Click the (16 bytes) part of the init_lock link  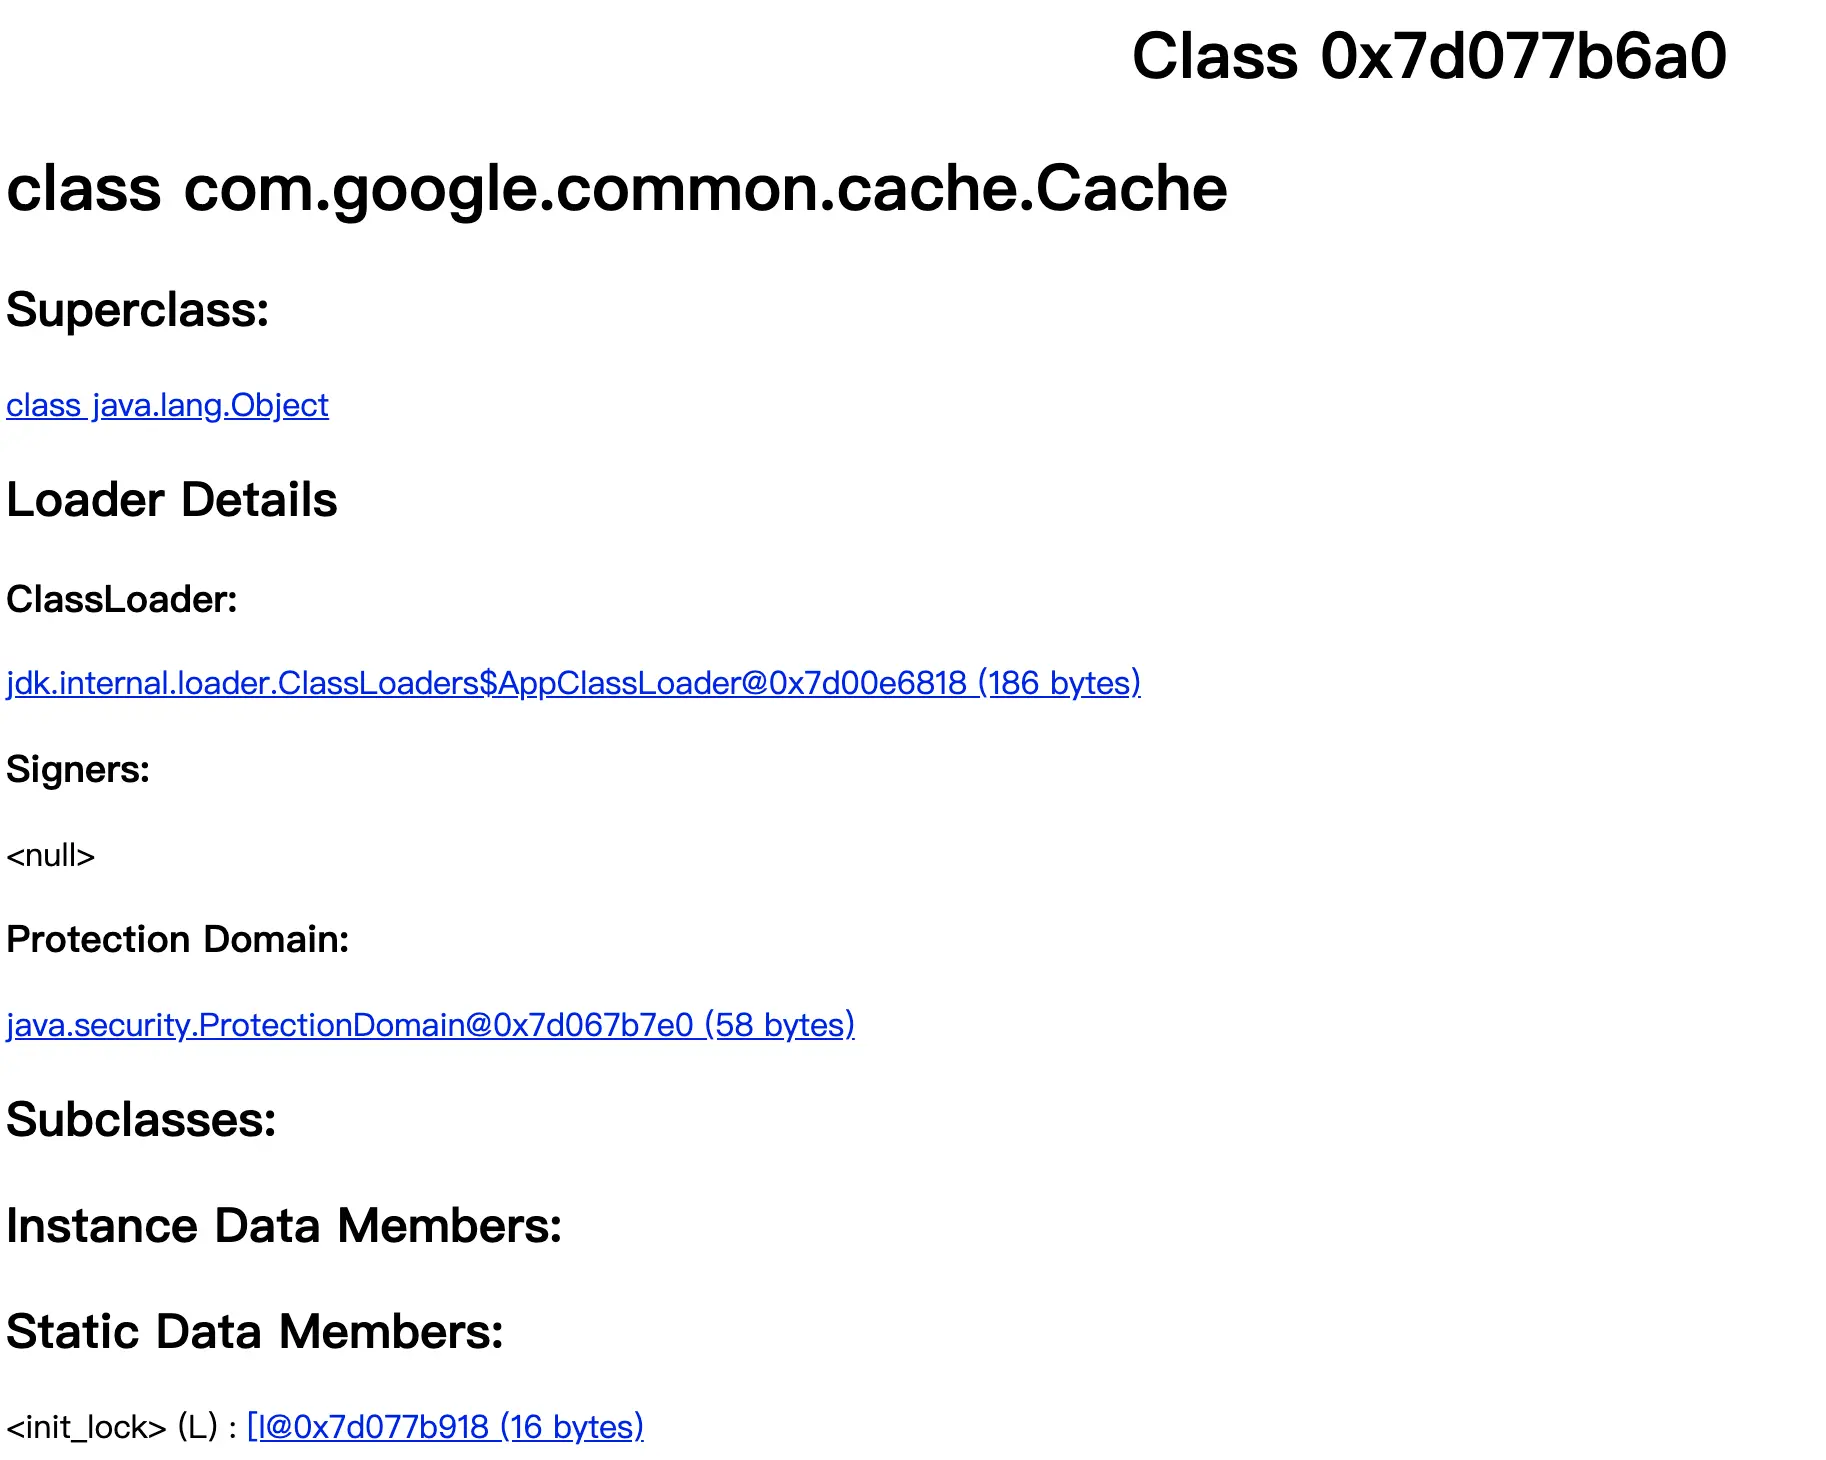571,1427
